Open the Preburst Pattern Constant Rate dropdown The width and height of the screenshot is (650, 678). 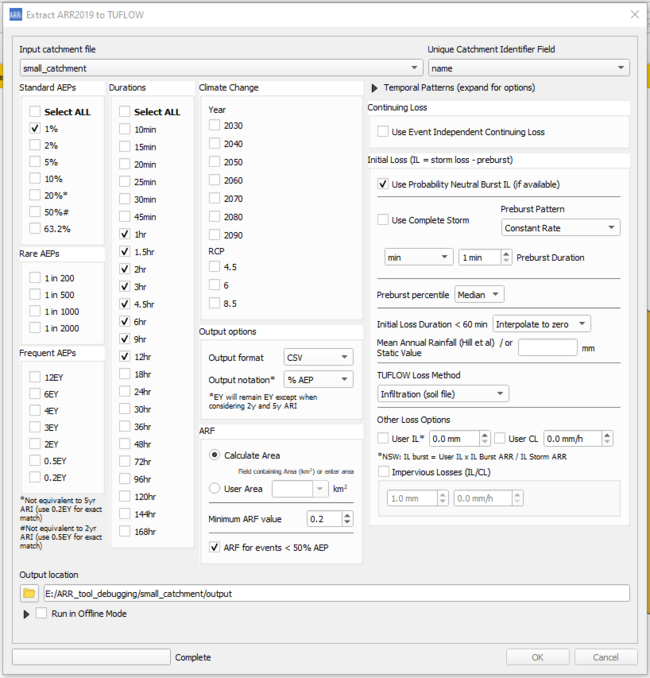pyautogui.click(x=559, y=228)
